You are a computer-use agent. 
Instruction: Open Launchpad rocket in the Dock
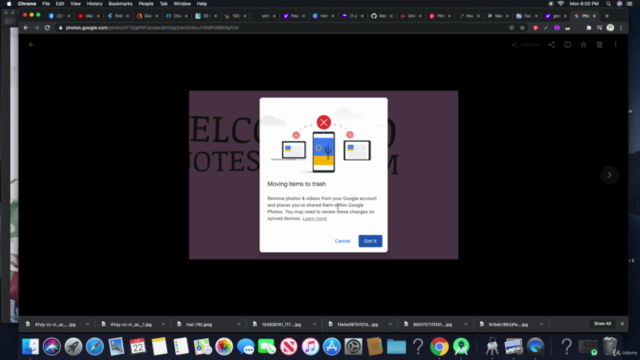coord(73,347)
